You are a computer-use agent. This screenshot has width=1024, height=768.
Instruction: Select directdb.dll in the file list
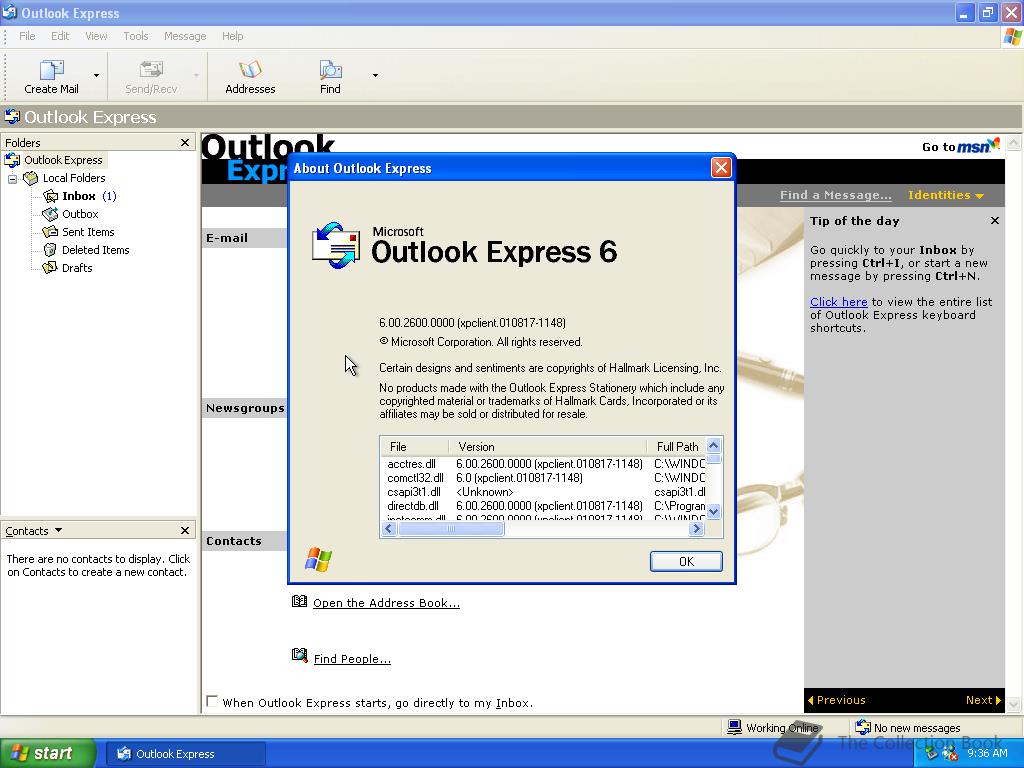pyautogui.click(x=413, y=506)
